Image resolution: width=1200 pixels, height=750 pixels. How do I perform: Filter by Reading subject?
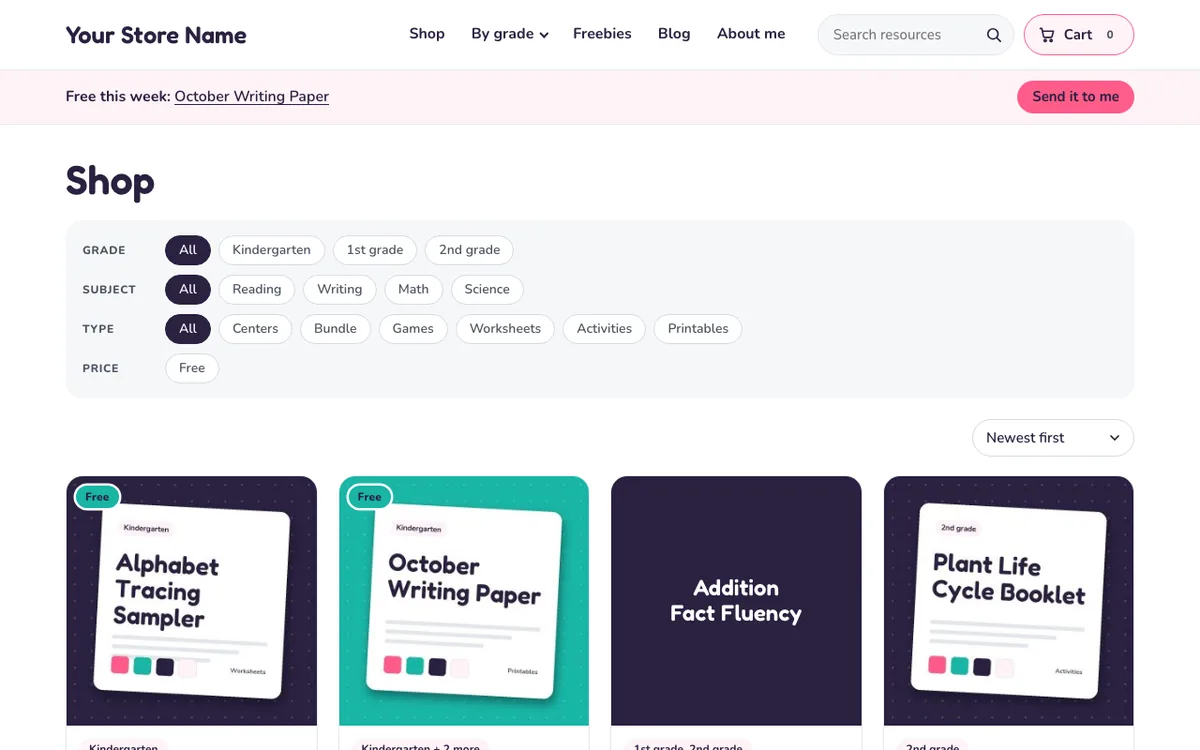pos(257,289)
